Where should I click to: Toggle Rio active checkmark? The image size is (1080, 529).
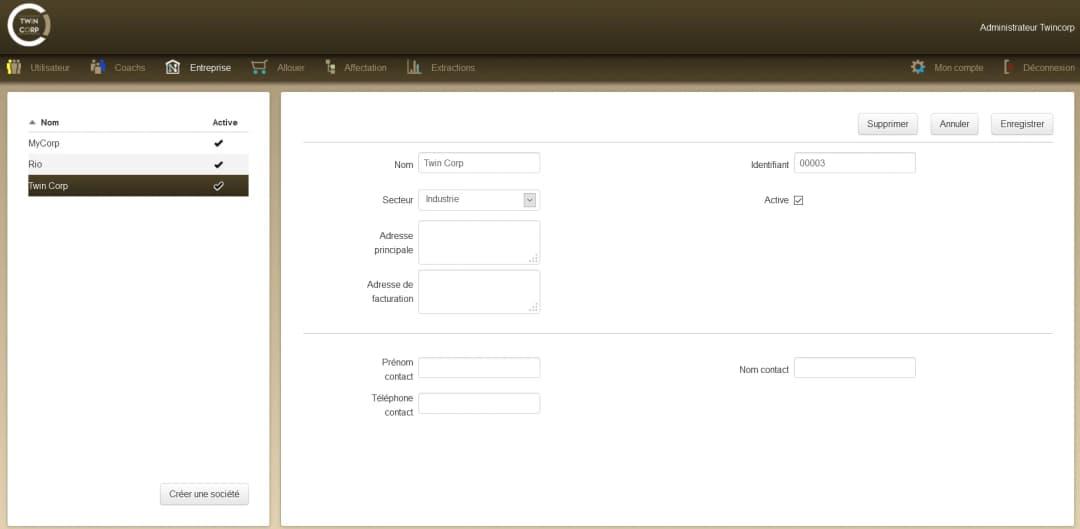coord(219,164)
